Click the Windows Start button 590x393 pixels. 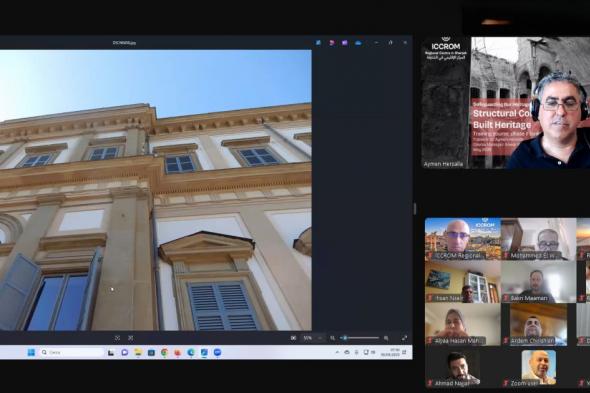31,352
